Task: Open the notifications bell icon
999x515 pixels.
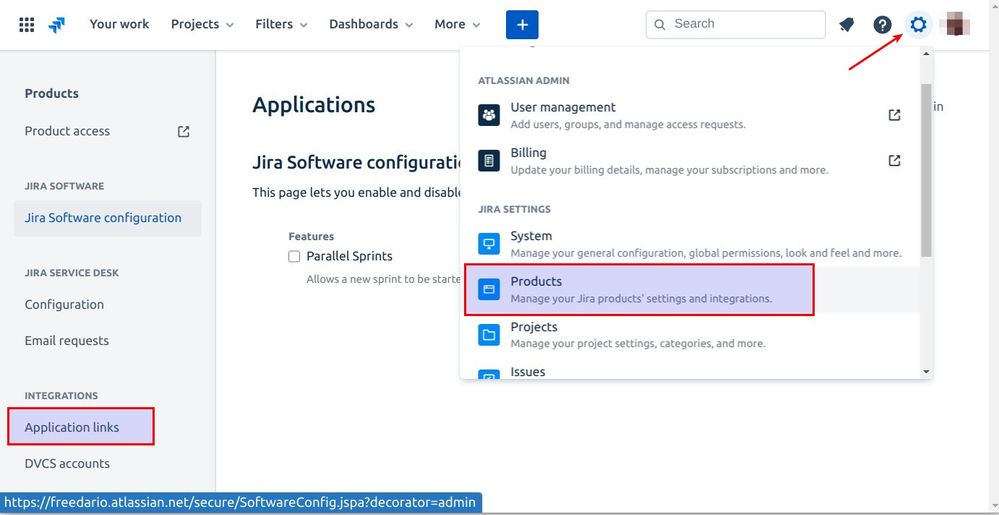Action: coord(846,25)
